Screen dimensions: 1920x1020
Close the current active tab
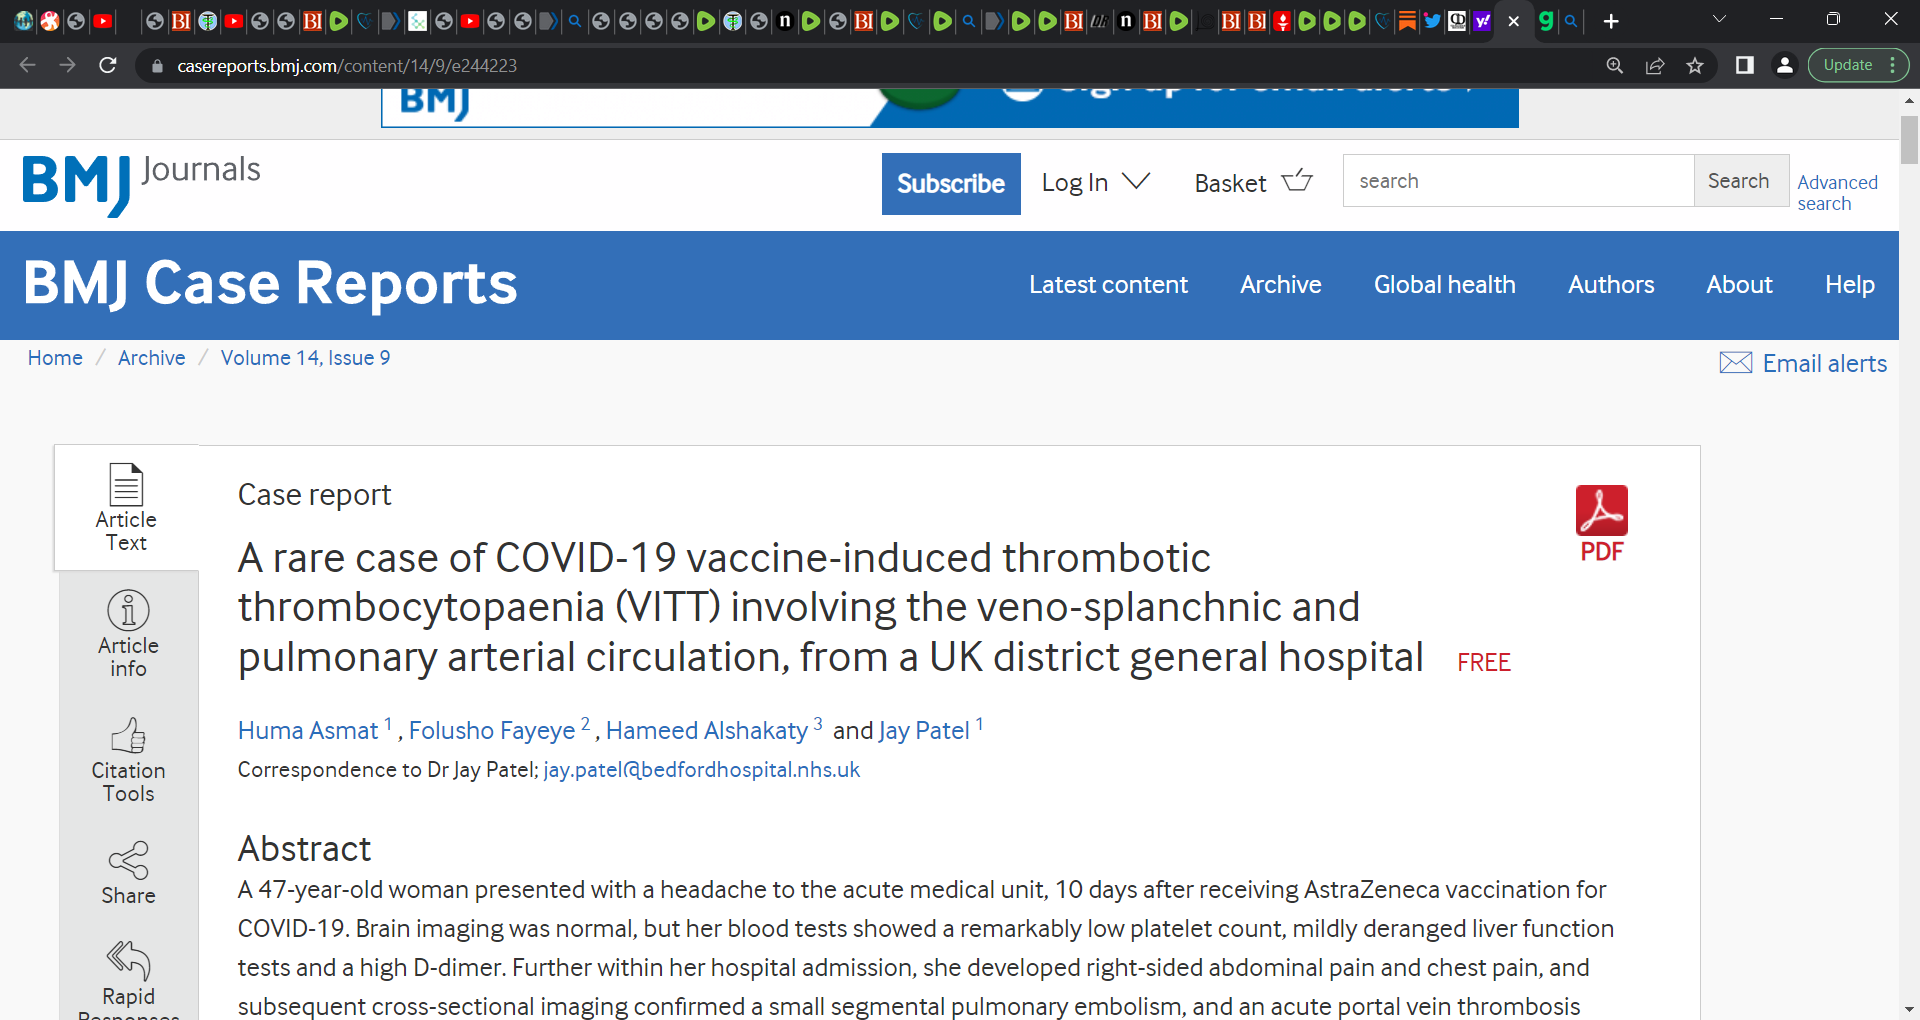pyautogui.click(x=1514, y=21)
